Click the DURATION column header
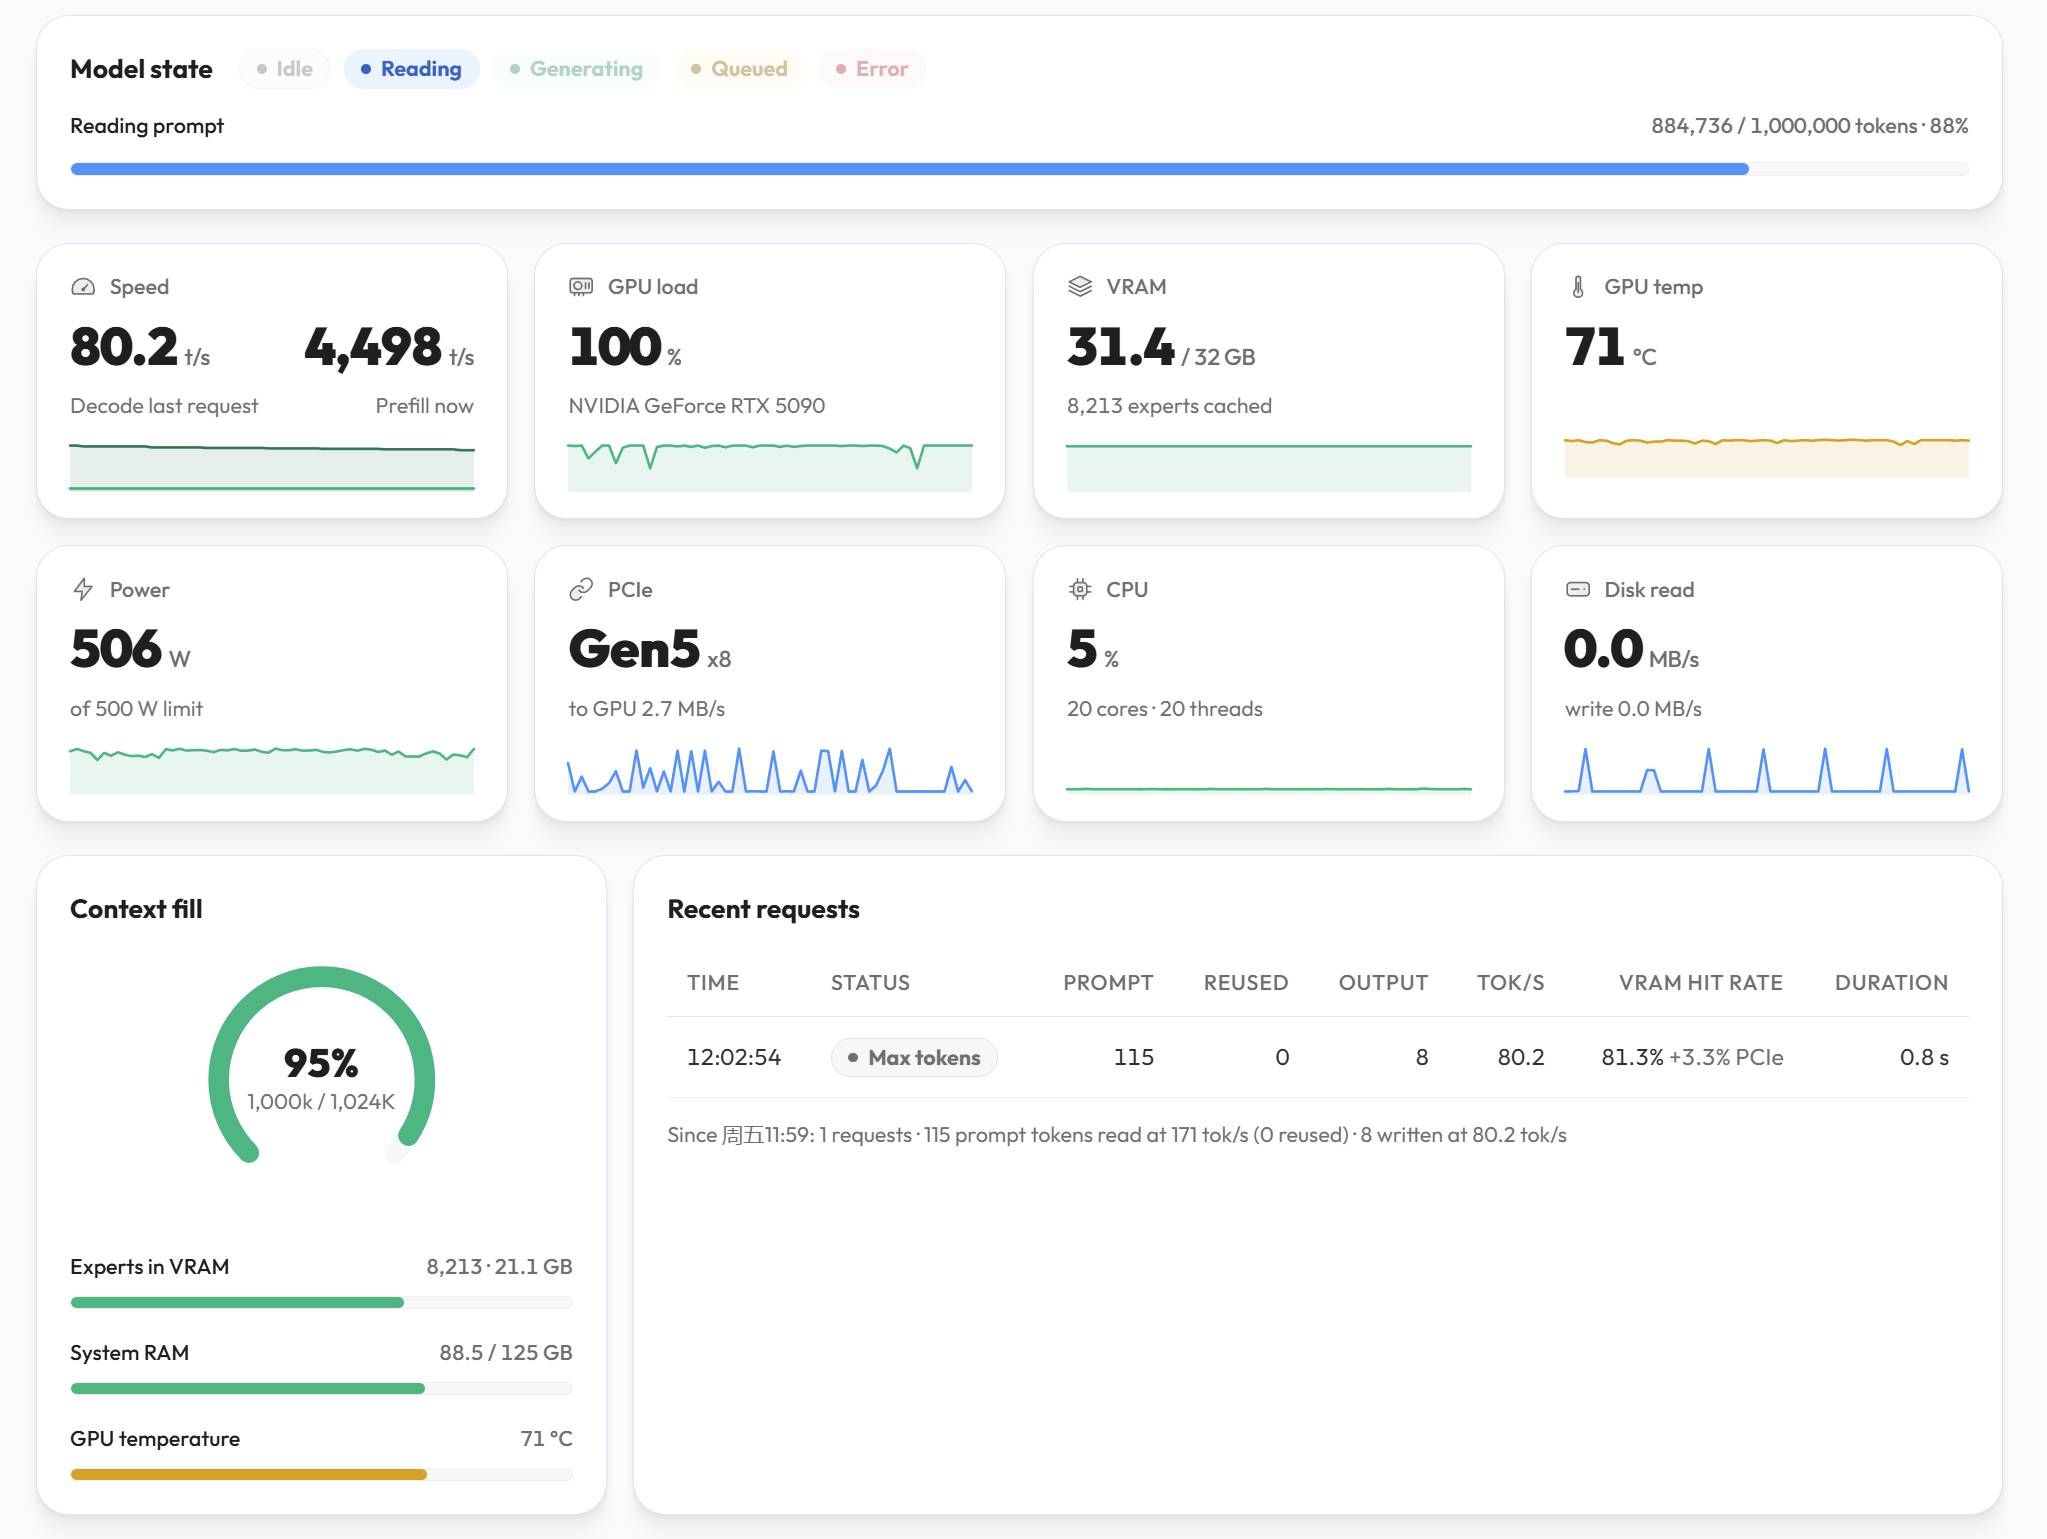2047x1539 pixels. click(x=1891, y=983)
